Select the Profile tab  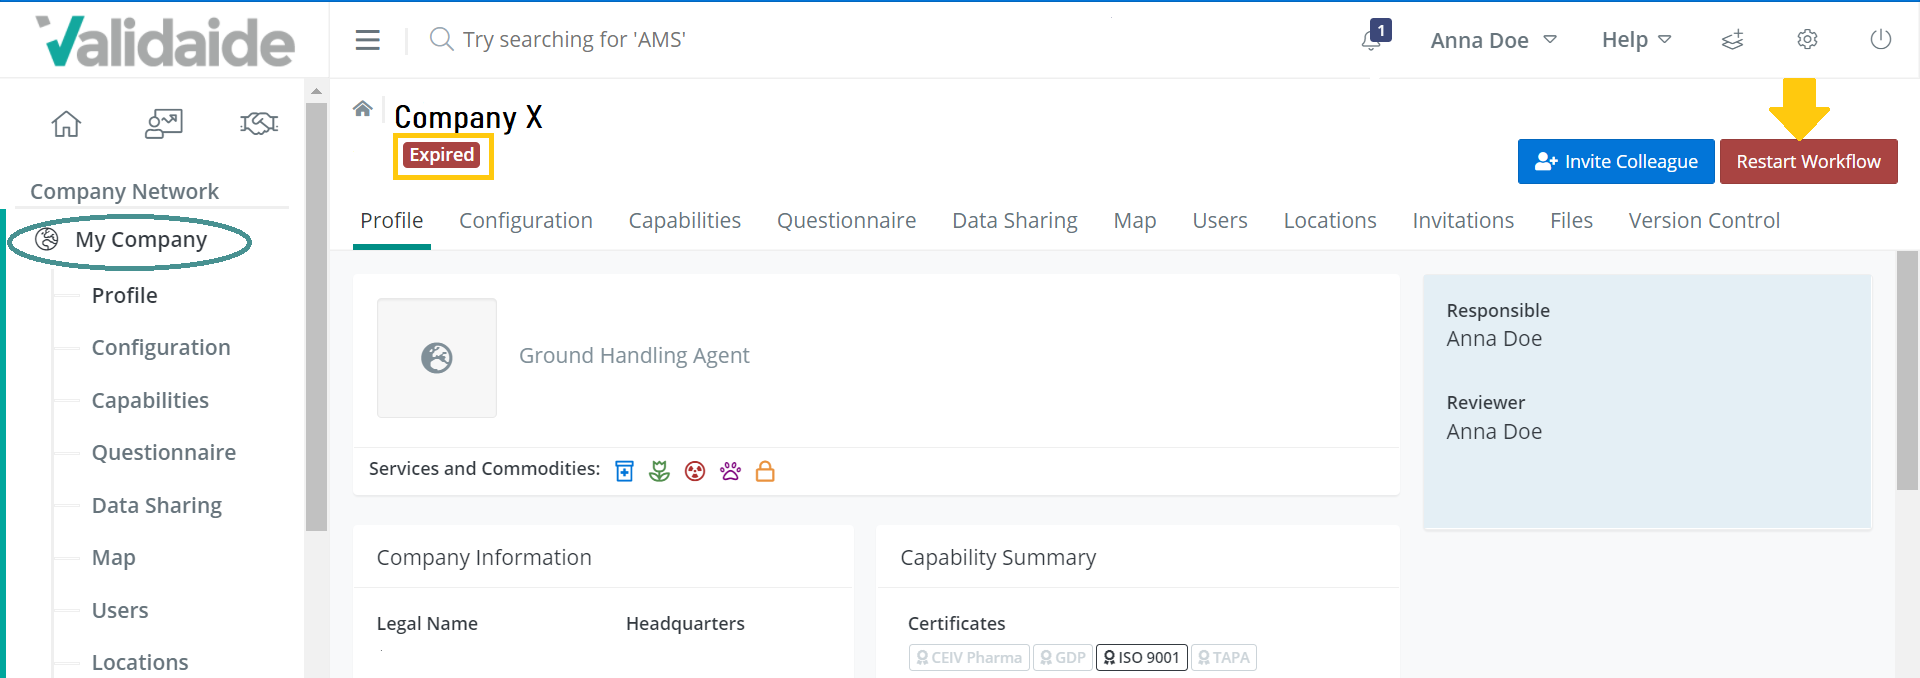[x=391, y=221]
